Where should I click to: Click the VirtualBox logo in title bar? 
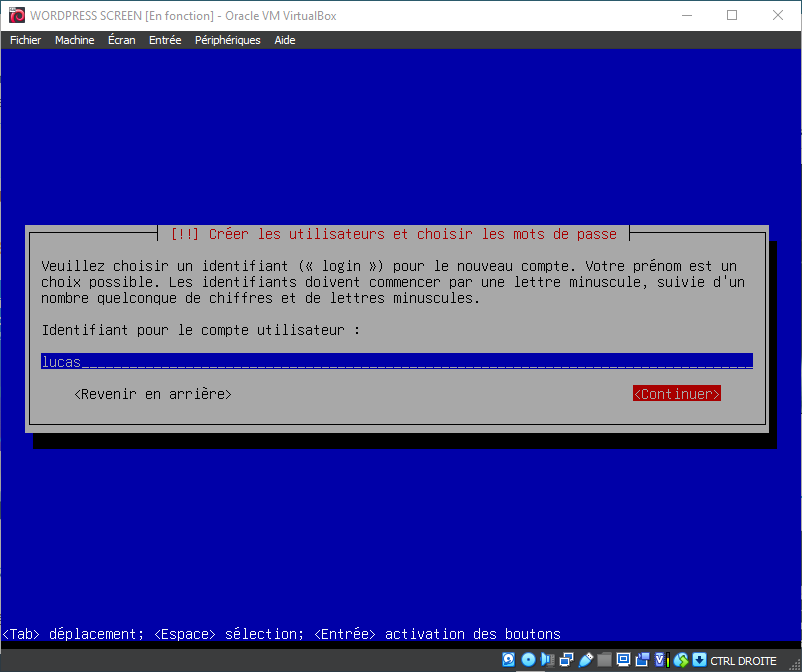click(15, 15)
